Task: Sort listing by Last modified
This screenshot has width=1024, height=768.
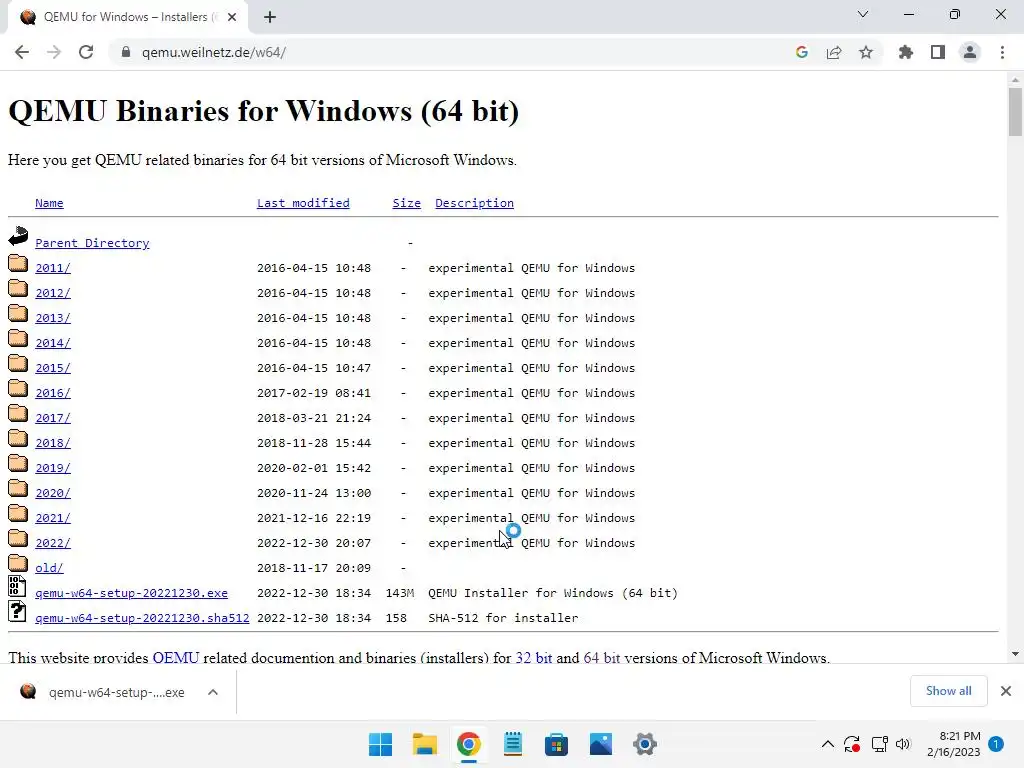Action: pyautogui.click(x=303, y=203)
